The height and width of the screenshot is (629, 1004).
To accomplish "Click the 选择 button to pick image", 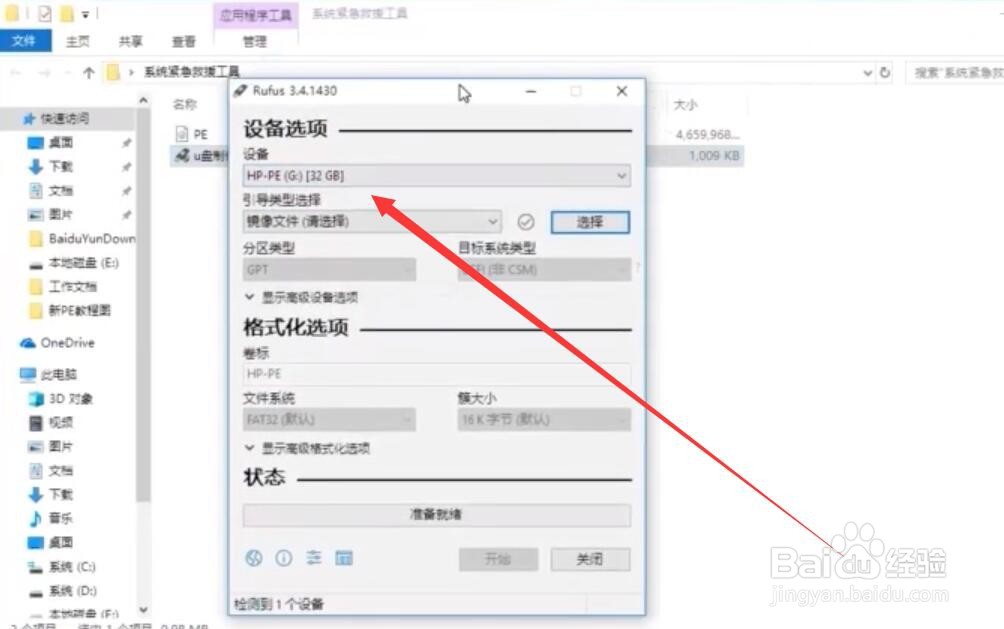I will (590, 222).
